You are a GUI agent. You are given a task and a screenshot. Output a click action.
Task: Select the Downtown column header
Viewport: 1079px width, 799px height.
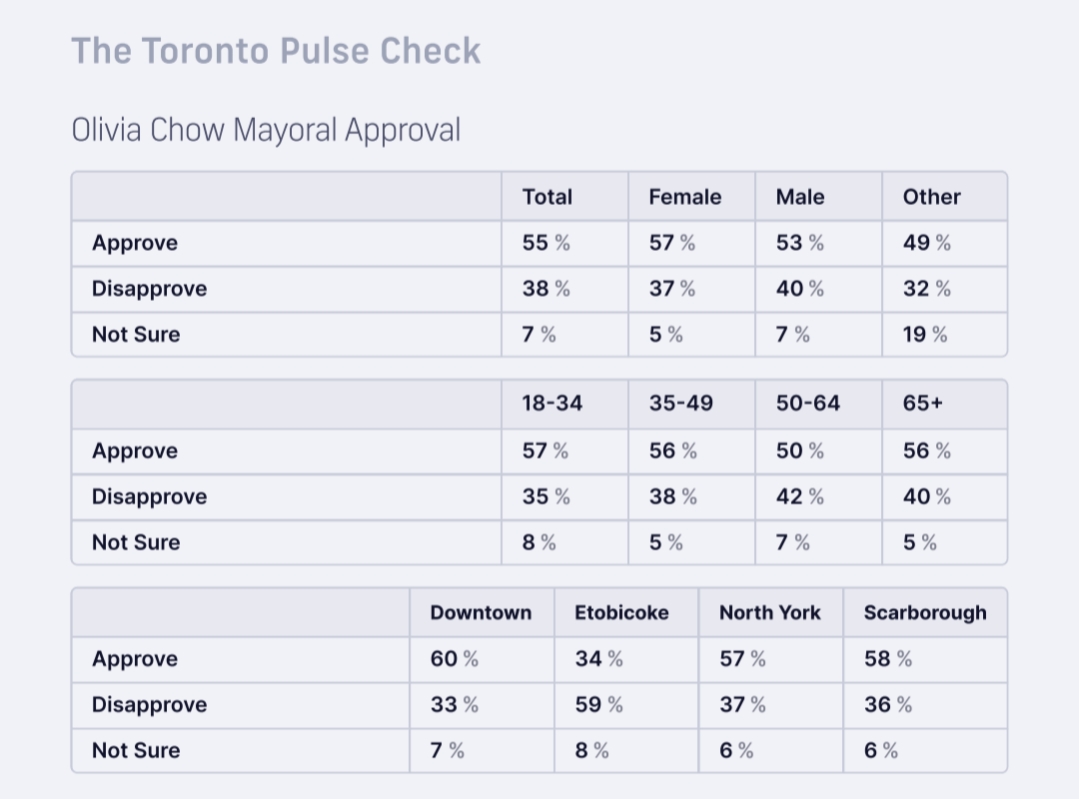(481, 613)
